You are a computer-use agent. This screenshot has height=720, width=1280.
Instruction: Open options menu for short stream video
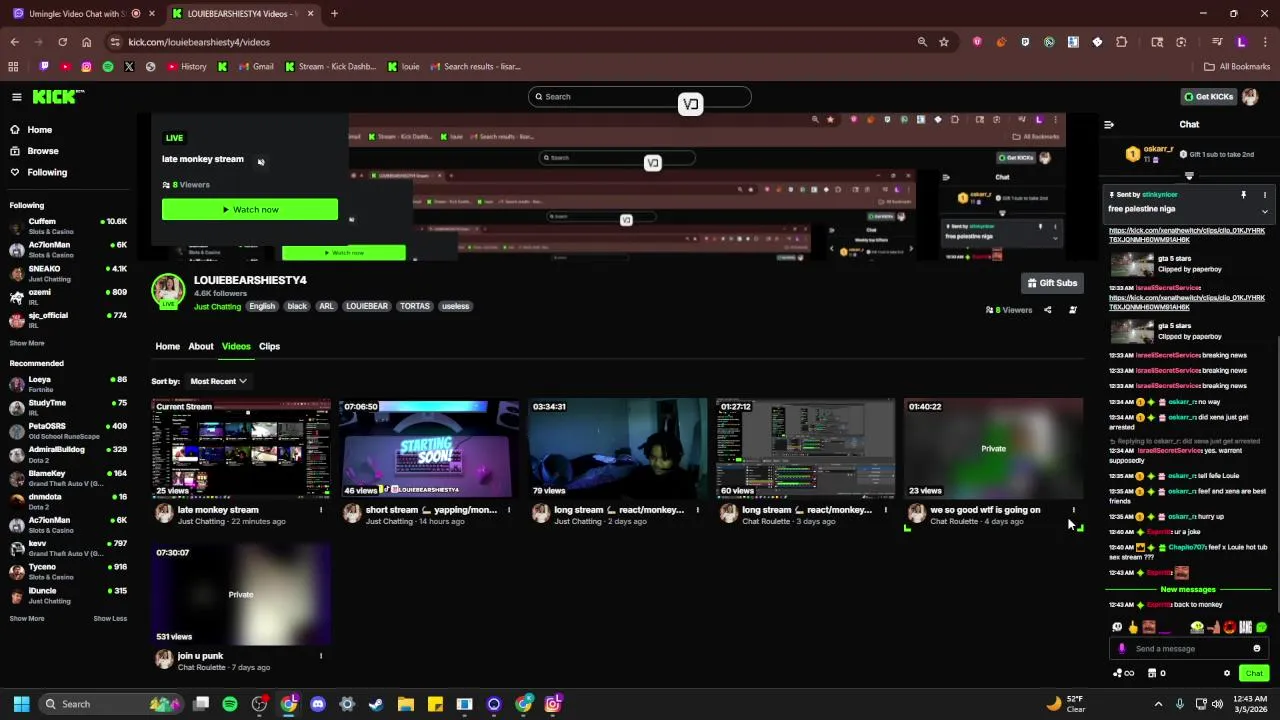509,510
